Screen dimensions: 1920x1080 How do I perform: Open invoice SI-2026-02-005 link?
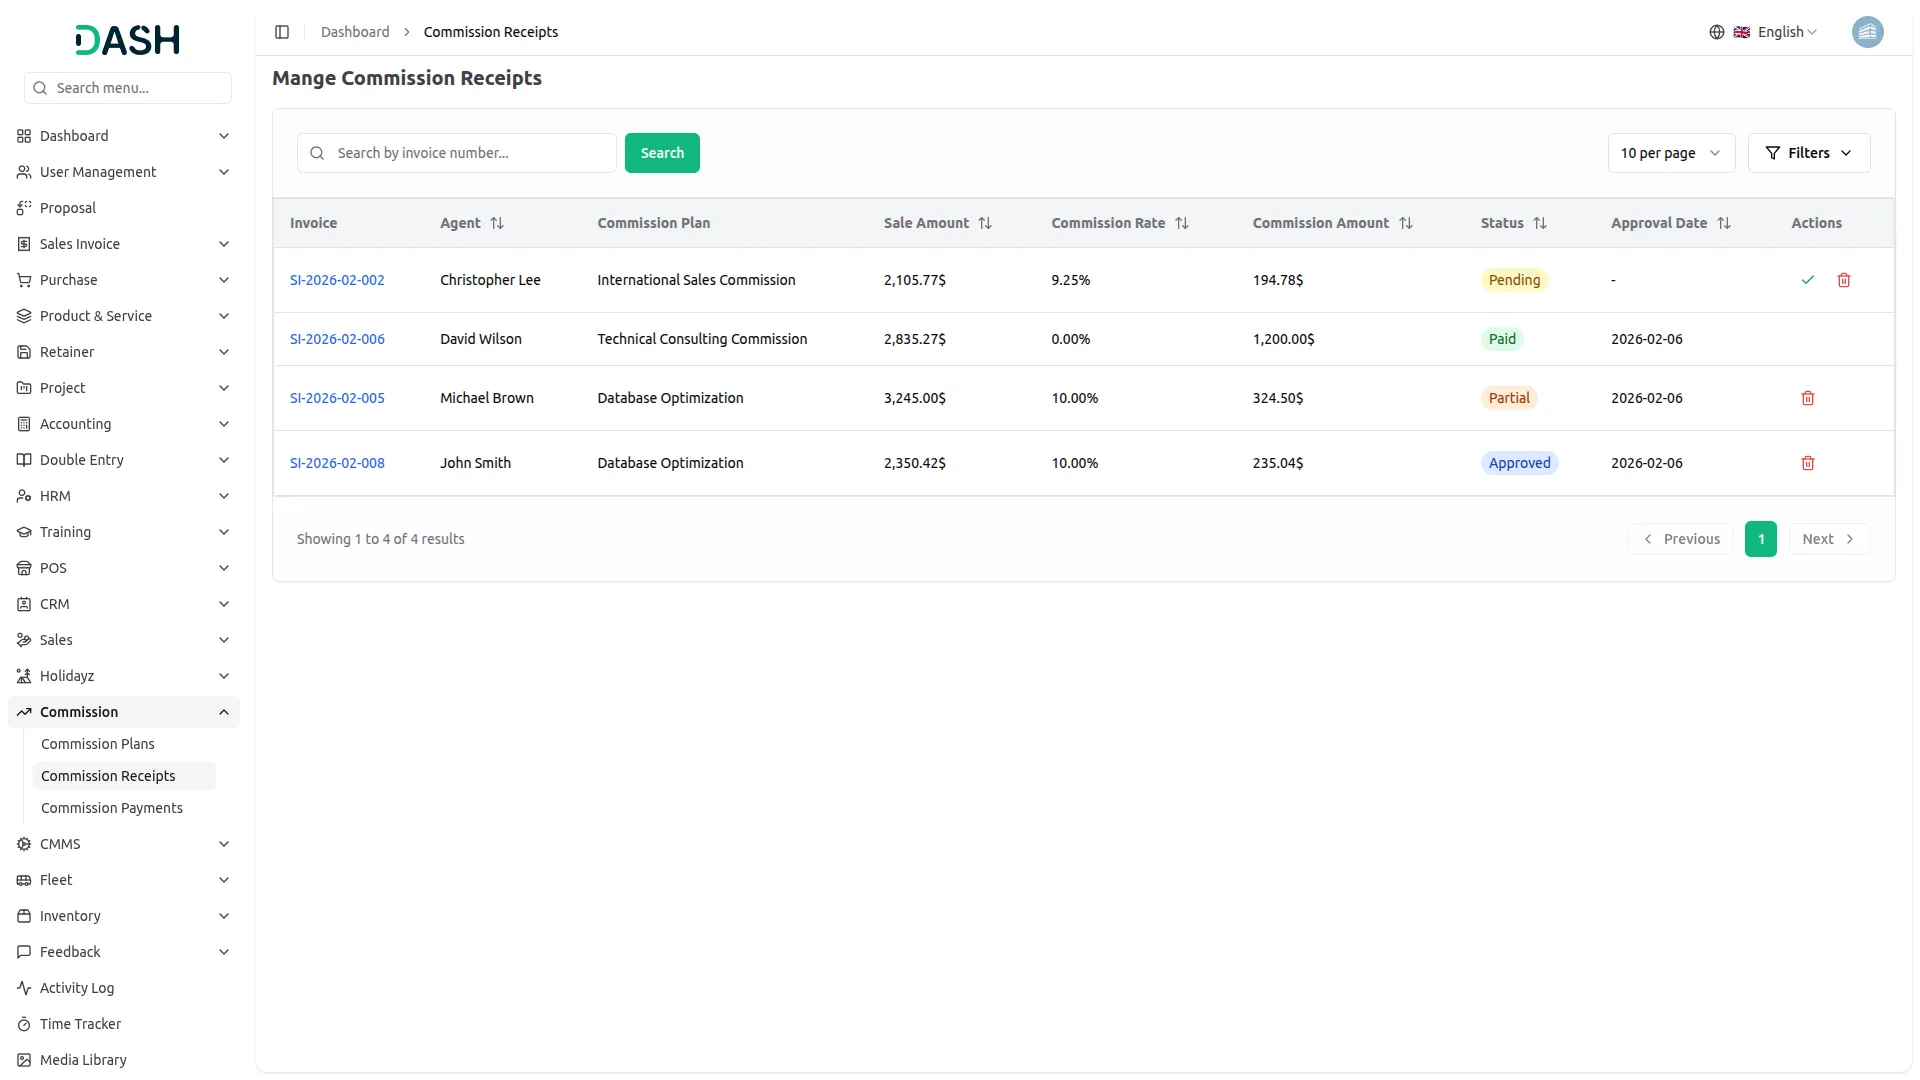tap(337, 398)
